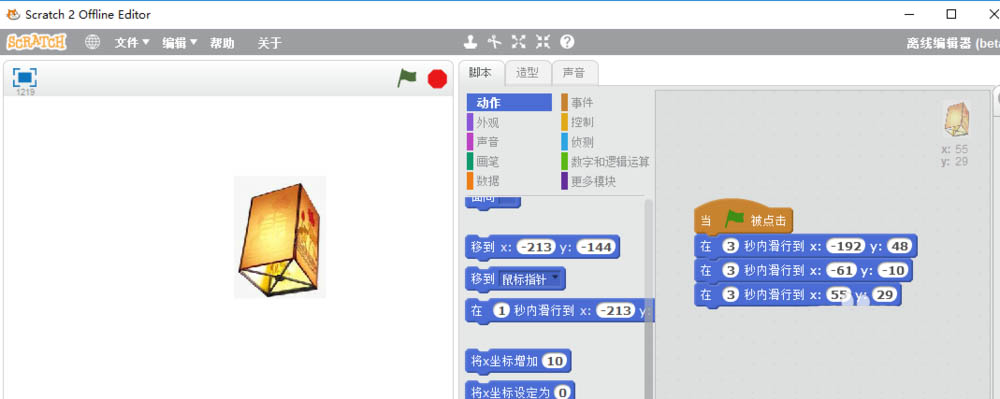Edit value 0 in 将x坐标设定为 block
The width and height of the screenshot is (1000, 399).
point(562,392)
